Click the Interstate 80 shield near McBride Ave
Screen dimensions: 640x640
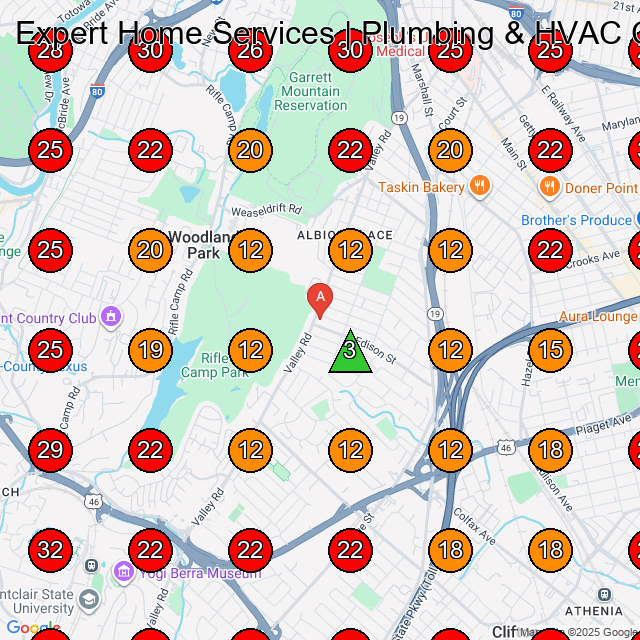click(x=97, y=90)
